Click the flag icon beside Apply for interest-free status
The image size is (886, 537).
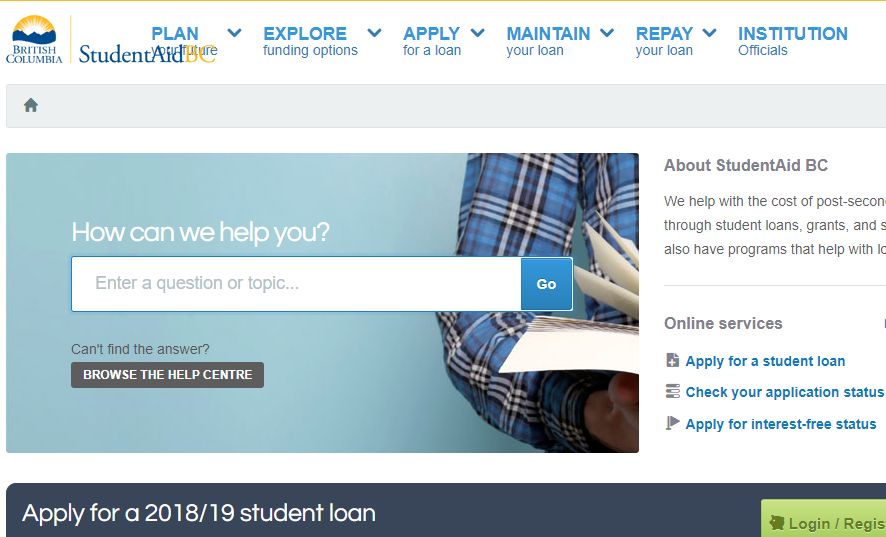point(672,423)
